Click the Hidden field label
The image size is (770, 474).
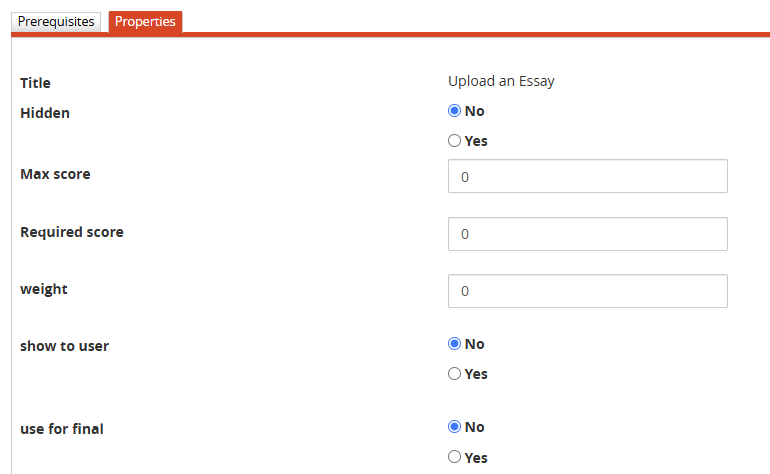(x=45, y=113)
